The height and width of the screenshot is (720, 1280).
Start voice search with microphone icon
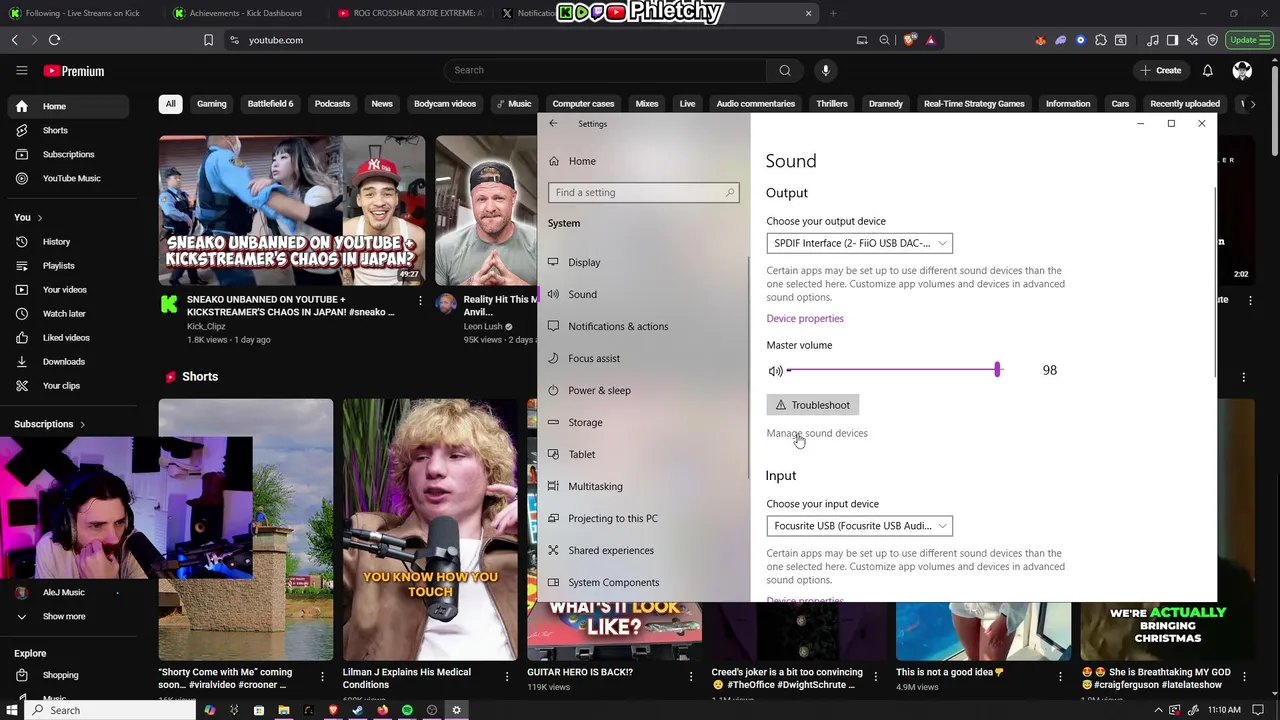(825, 70)
